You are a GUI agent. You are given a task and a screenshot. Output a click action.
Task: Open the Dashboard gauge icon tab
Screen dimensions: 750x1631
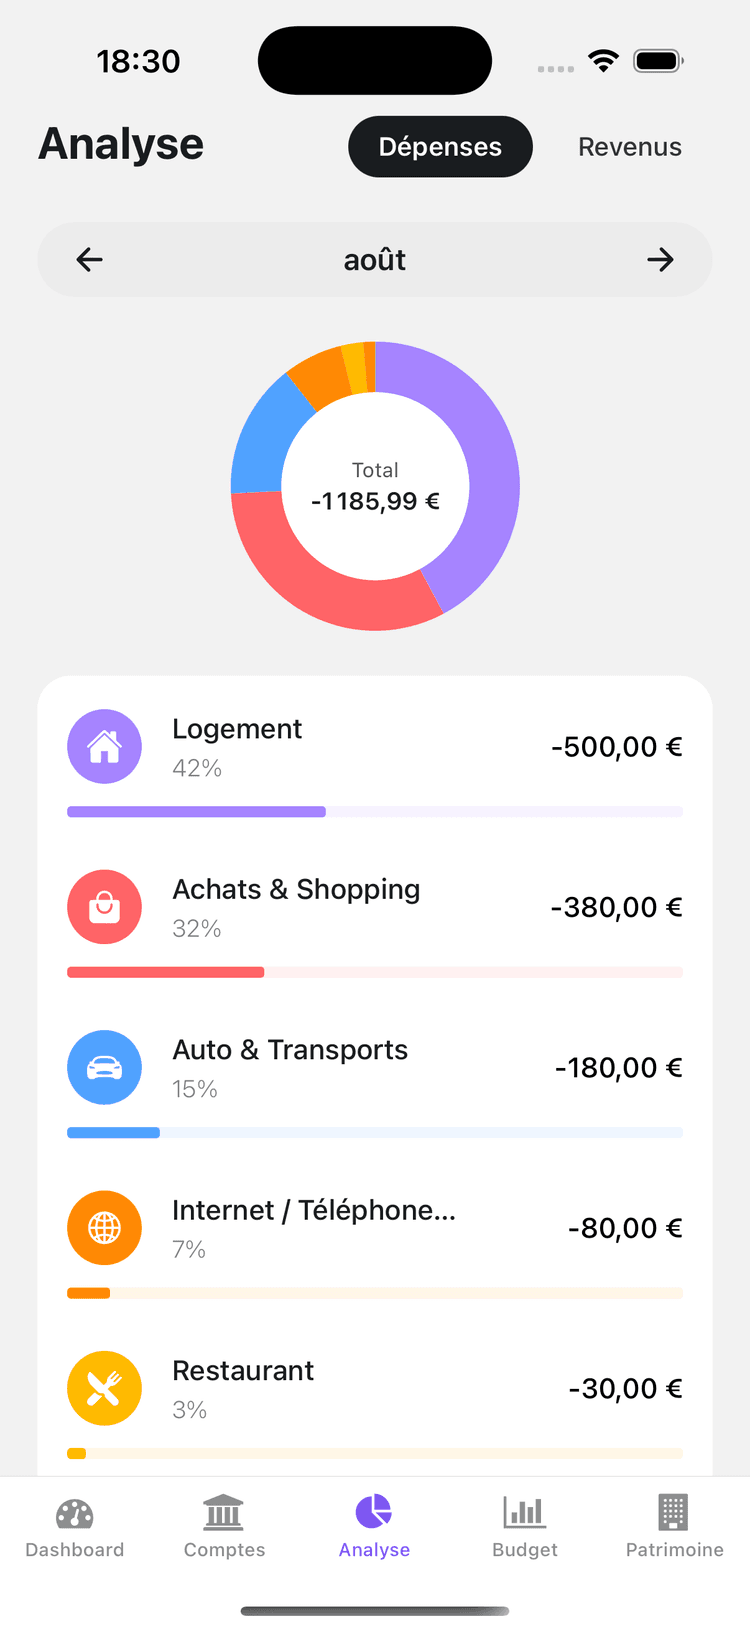click(x=75, y=1528)
